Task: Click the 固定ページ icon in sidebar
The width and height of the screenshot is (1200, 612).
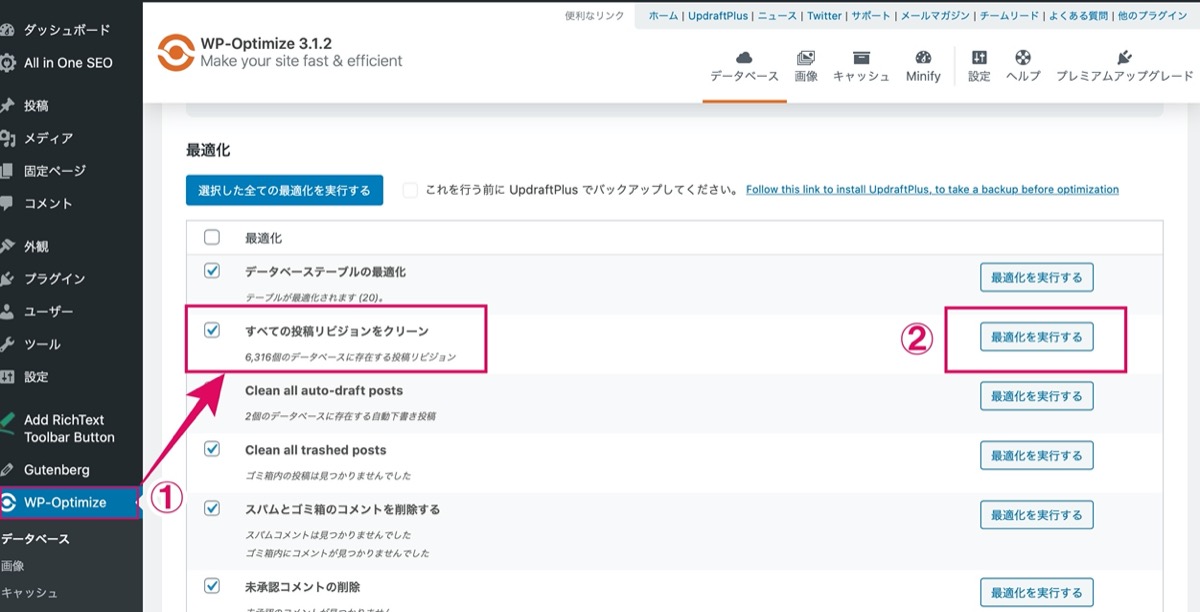Action: [x=8, y=171]
